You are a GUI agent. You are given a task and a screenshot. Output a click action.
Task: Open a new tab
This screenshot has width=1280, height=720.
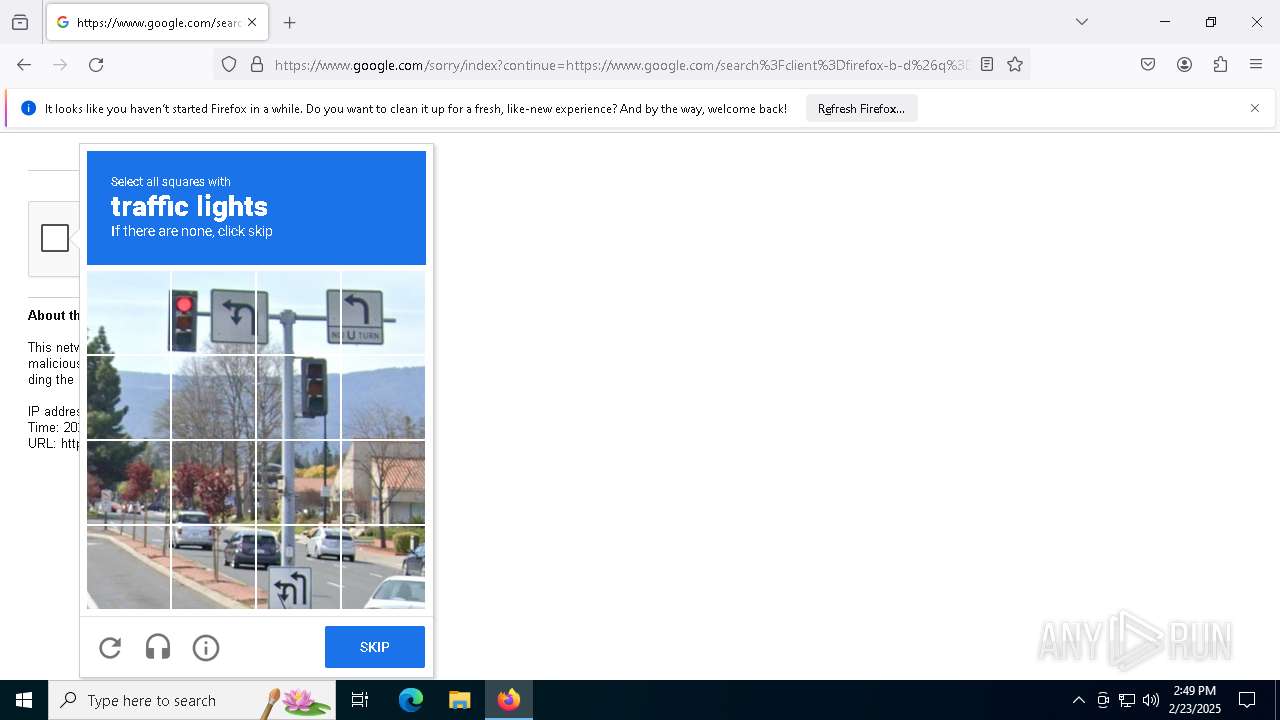(290, 22)
